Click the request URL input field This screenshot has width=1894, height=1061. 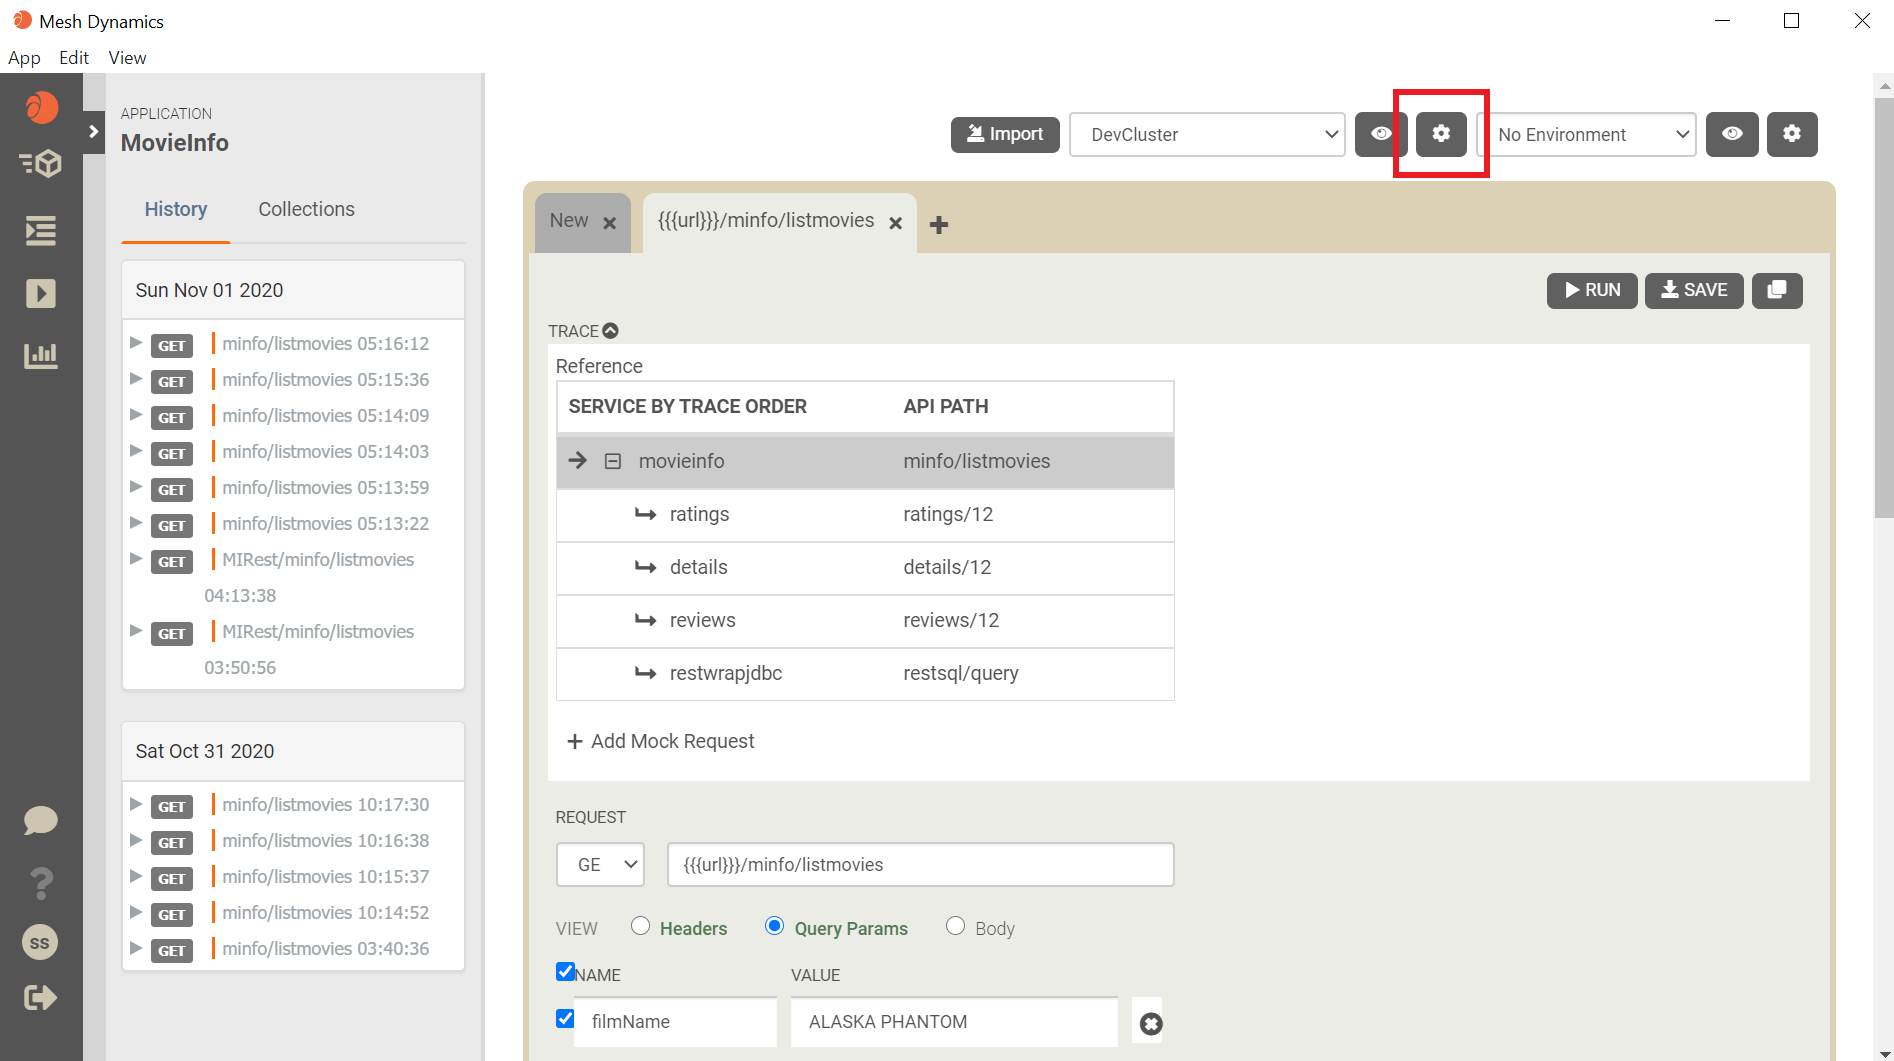920,865
